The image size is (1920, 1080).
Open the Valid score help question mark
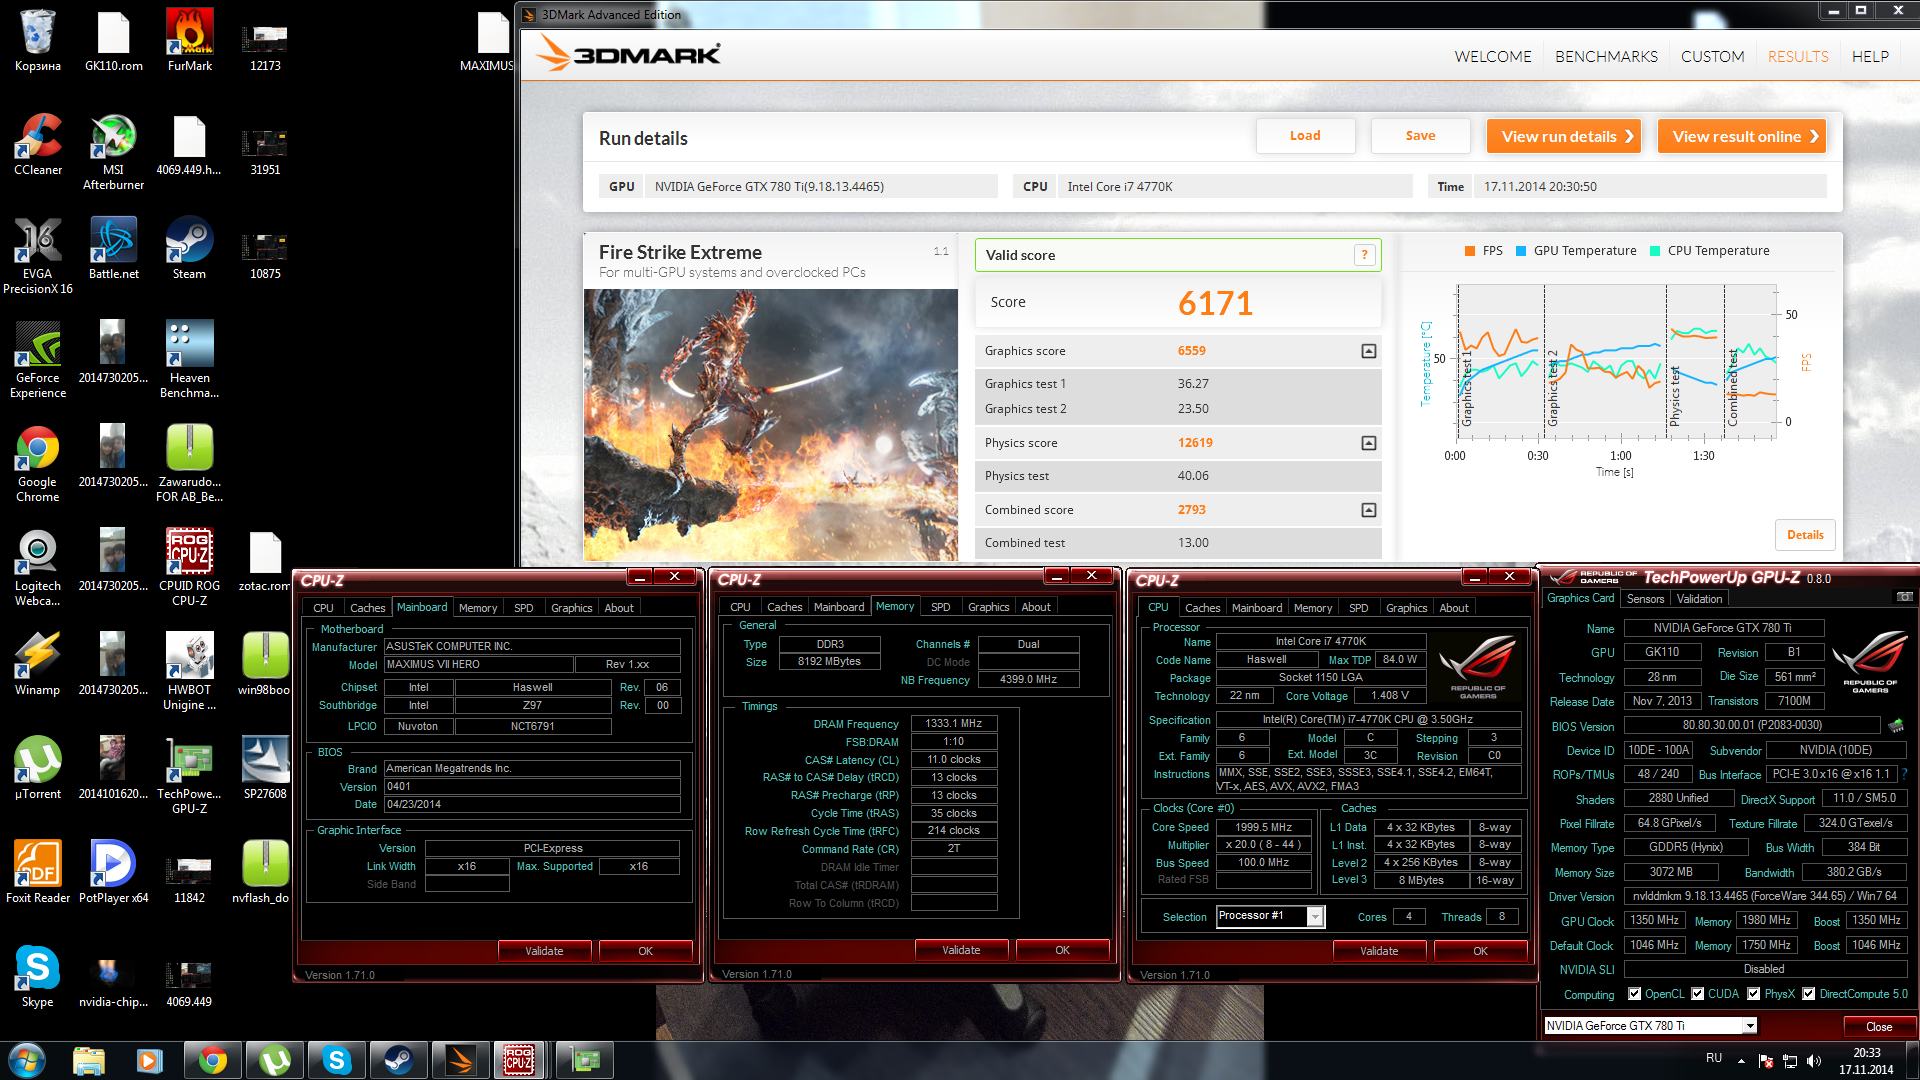(x=1364, y=255)
